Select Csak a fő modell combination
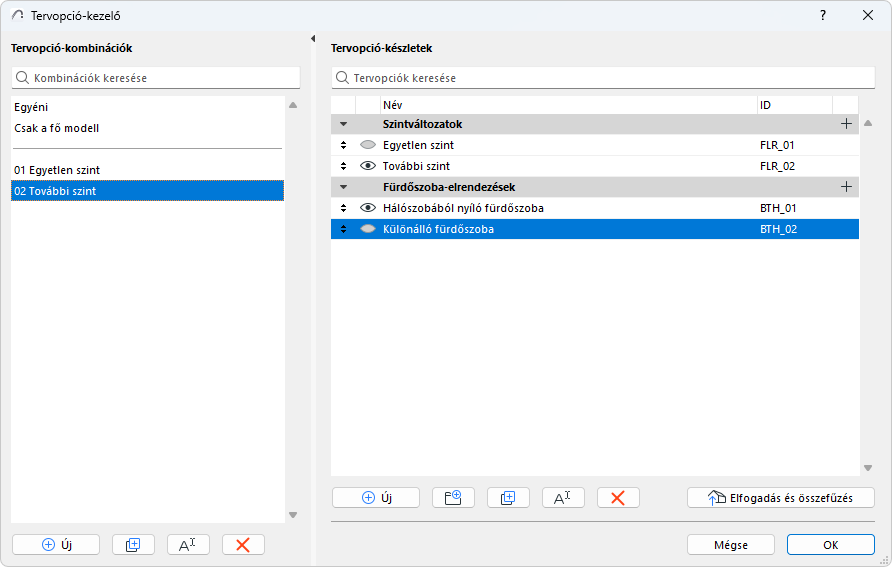The height and width of the screenshot is (567, 892). 147,128
